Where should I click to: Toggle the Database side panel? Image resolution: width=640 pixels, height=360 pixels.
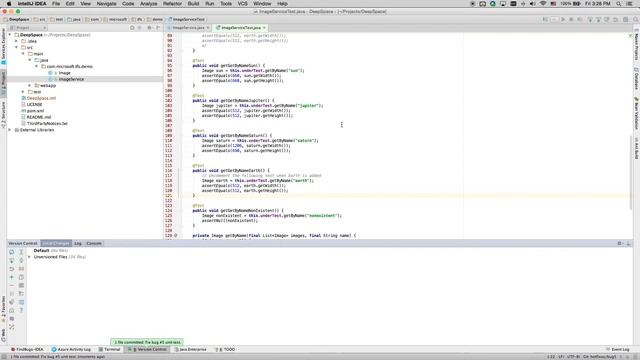point(636,79)
